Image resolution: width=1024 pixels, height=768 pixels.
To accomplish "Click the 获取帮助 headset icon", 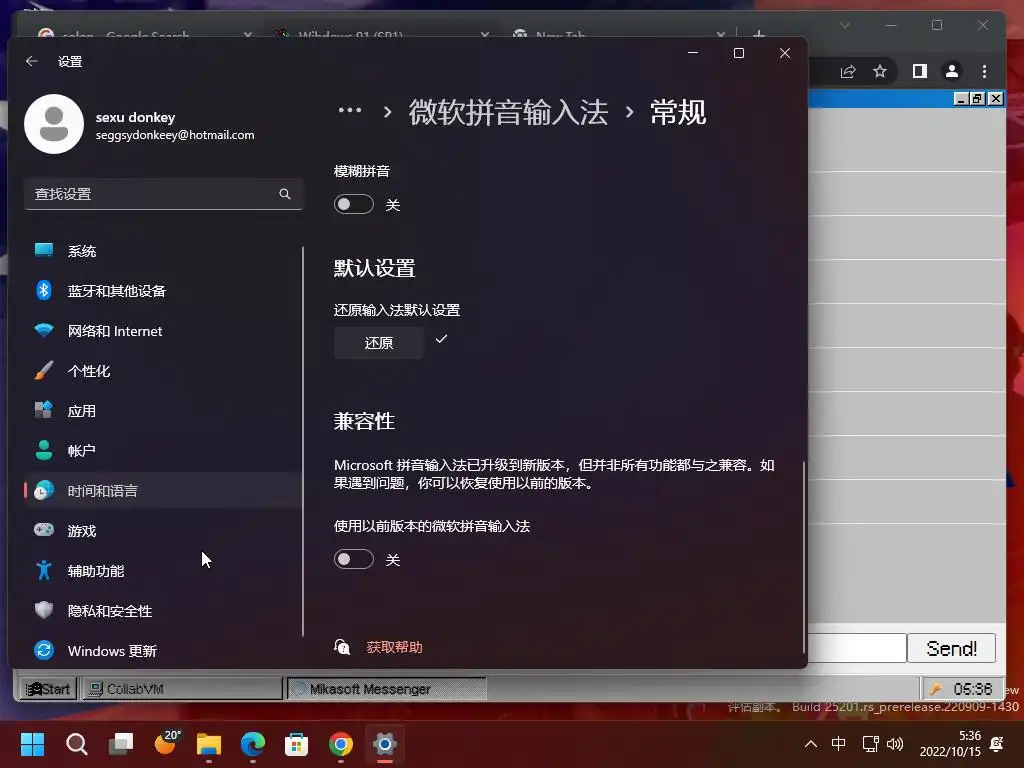I will coord(342,647).
